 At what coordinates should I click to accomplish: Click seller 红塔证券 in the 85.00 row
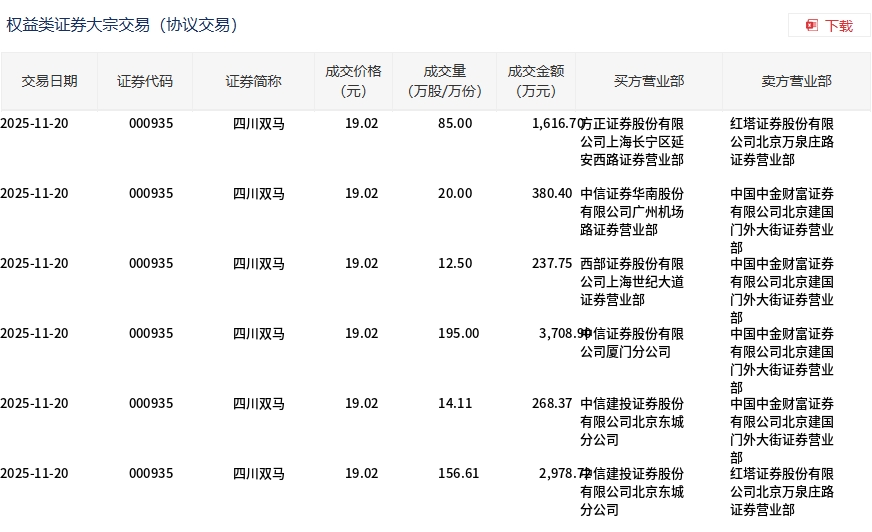[782, 142]
